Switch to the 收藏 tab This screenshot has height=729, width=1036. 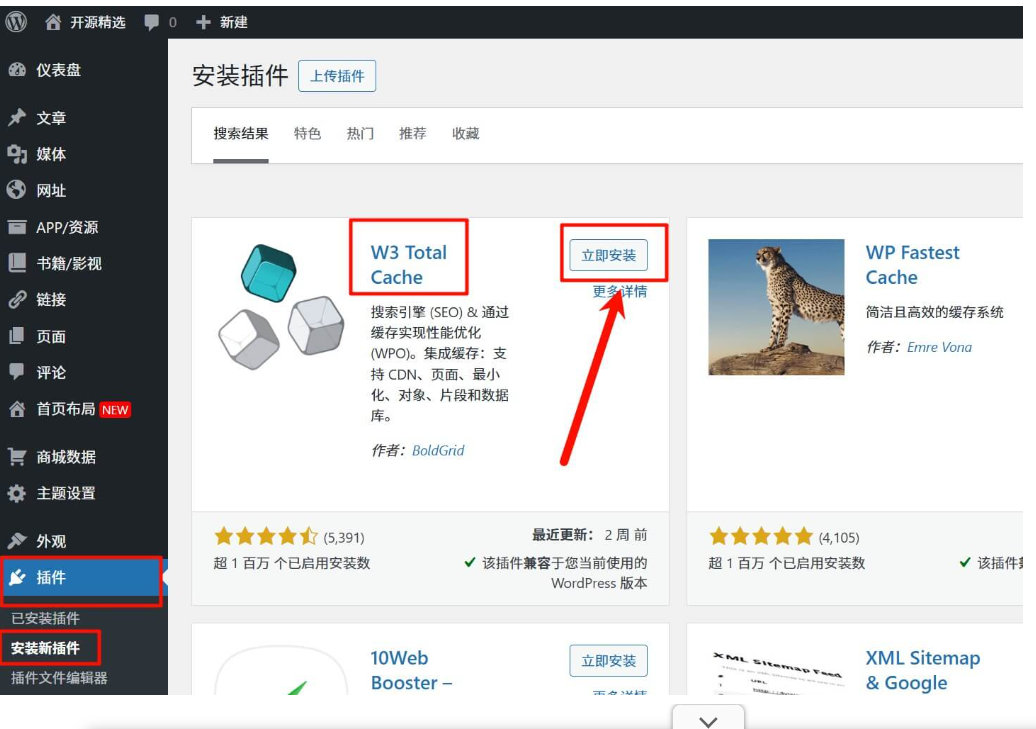click(465, 134)
